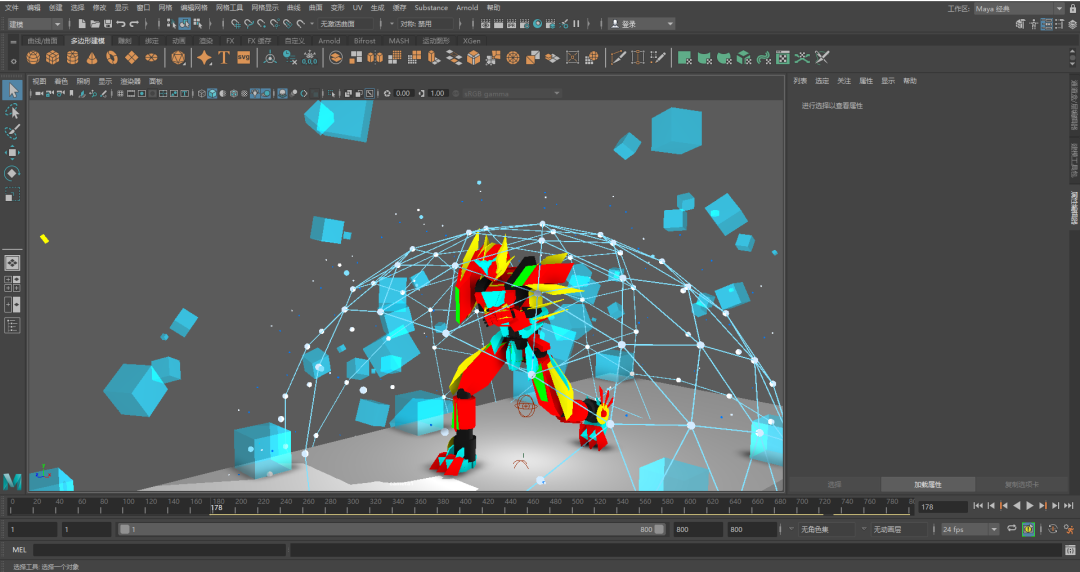
Task: Toggle smooth shade all in viewport
Action: coord(213,93)
